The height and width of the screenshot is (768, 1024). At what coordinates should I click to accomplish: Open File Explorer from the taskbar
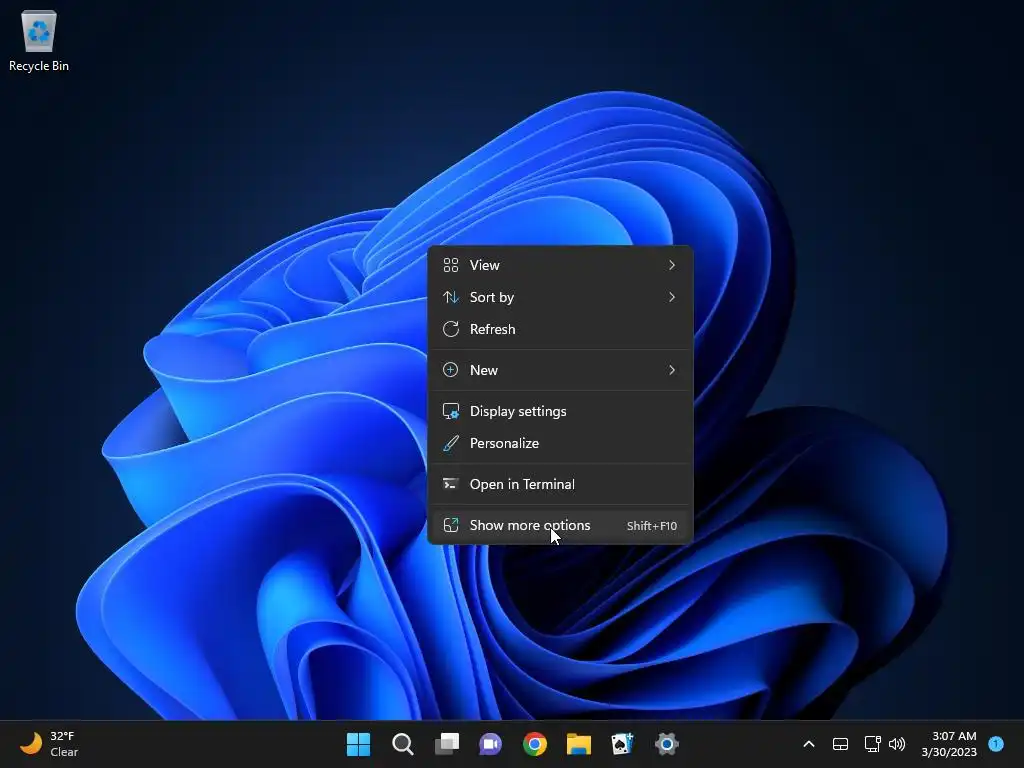(579, 744)
